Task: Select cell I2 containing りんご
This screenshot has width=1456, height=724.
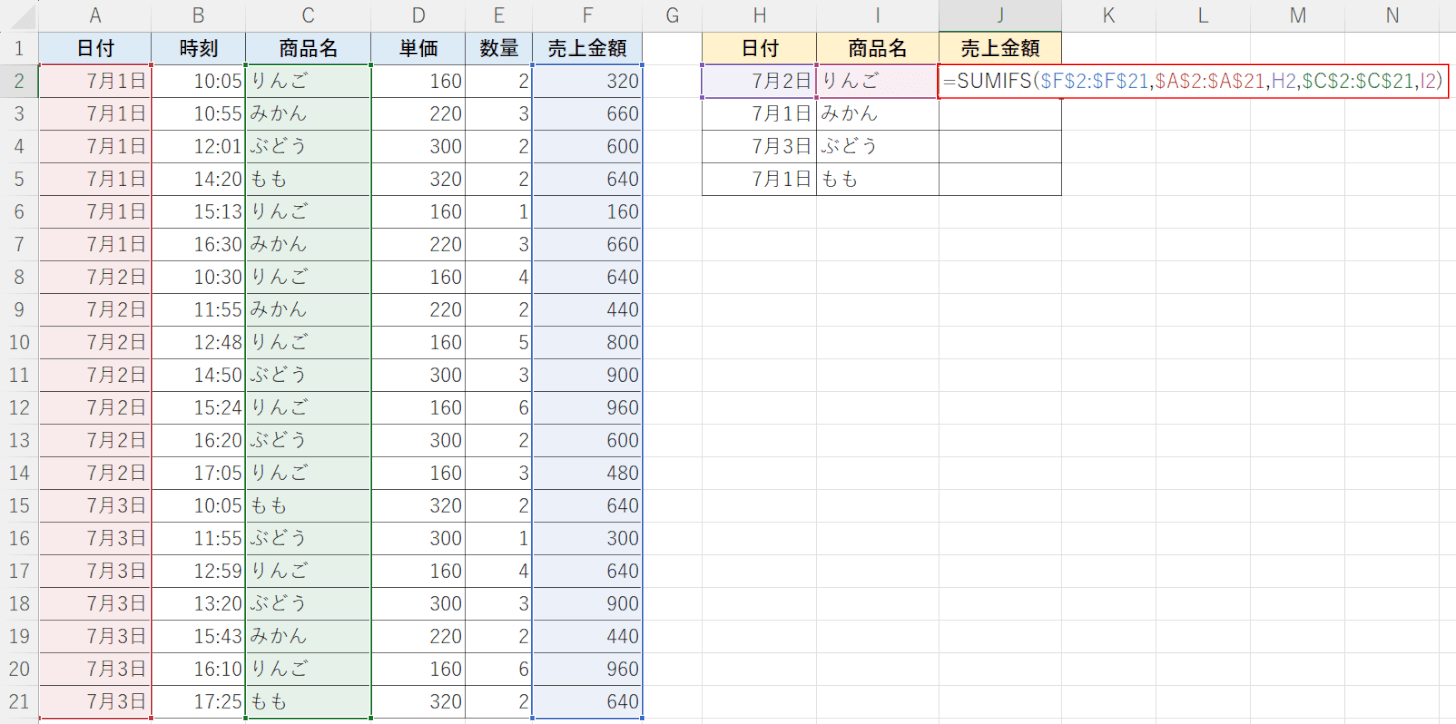Action: point(878,81)
